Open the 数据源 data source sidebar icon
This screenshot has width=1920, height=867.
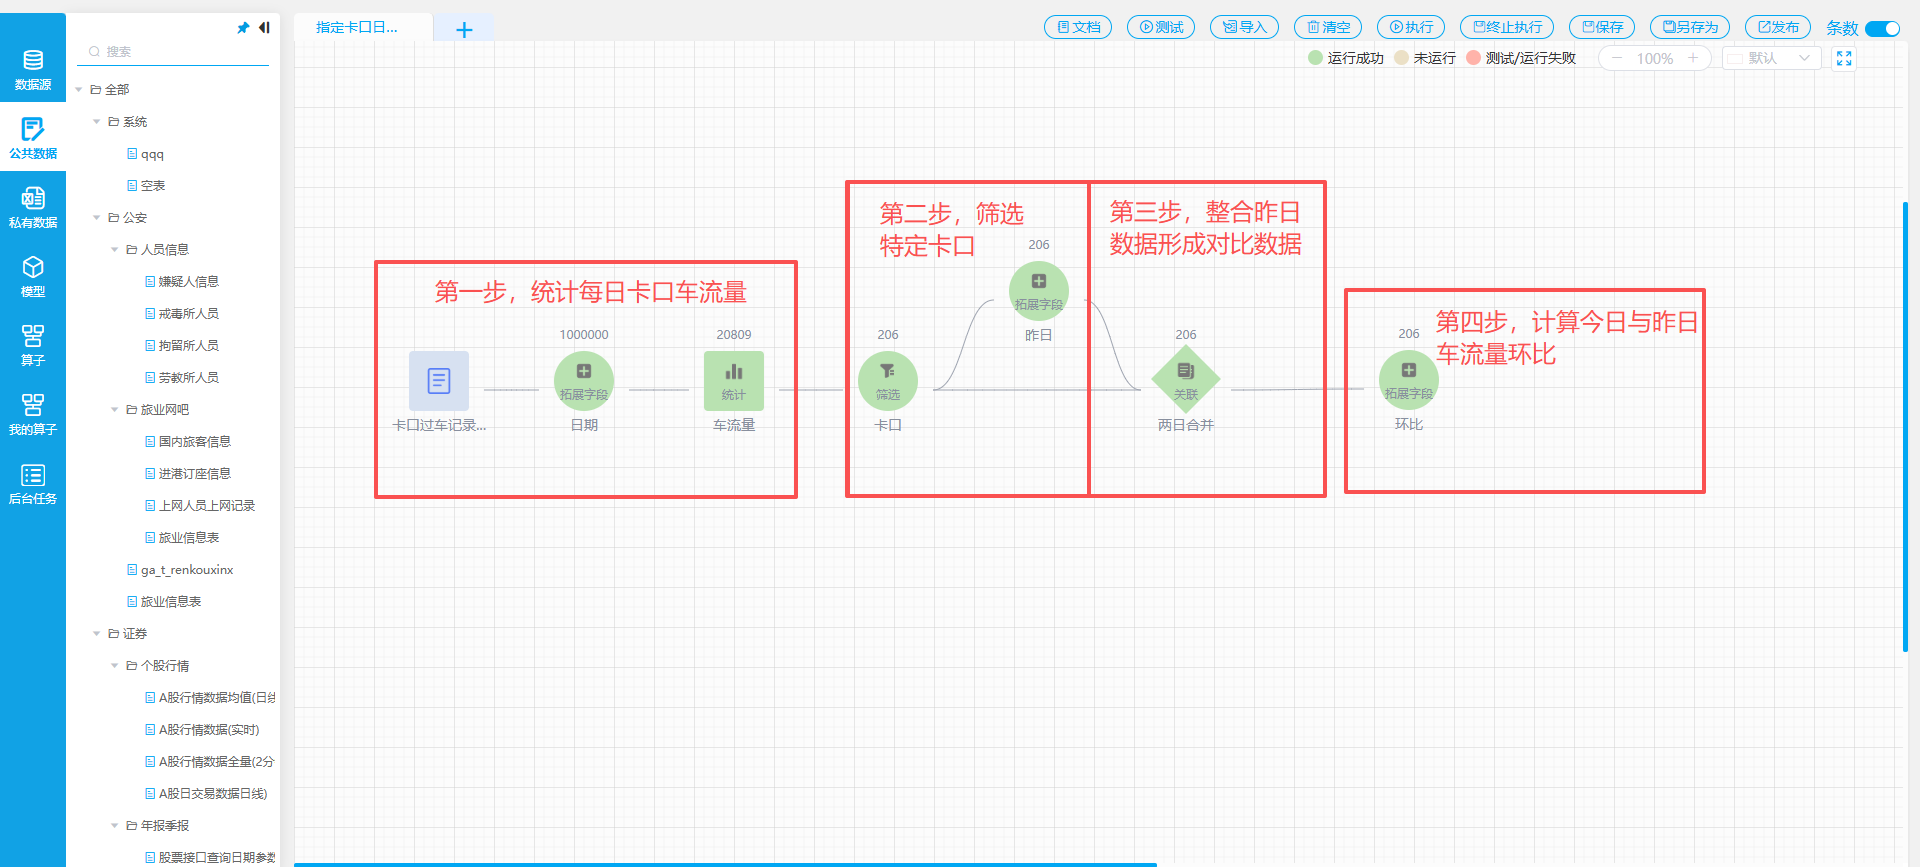33,69
